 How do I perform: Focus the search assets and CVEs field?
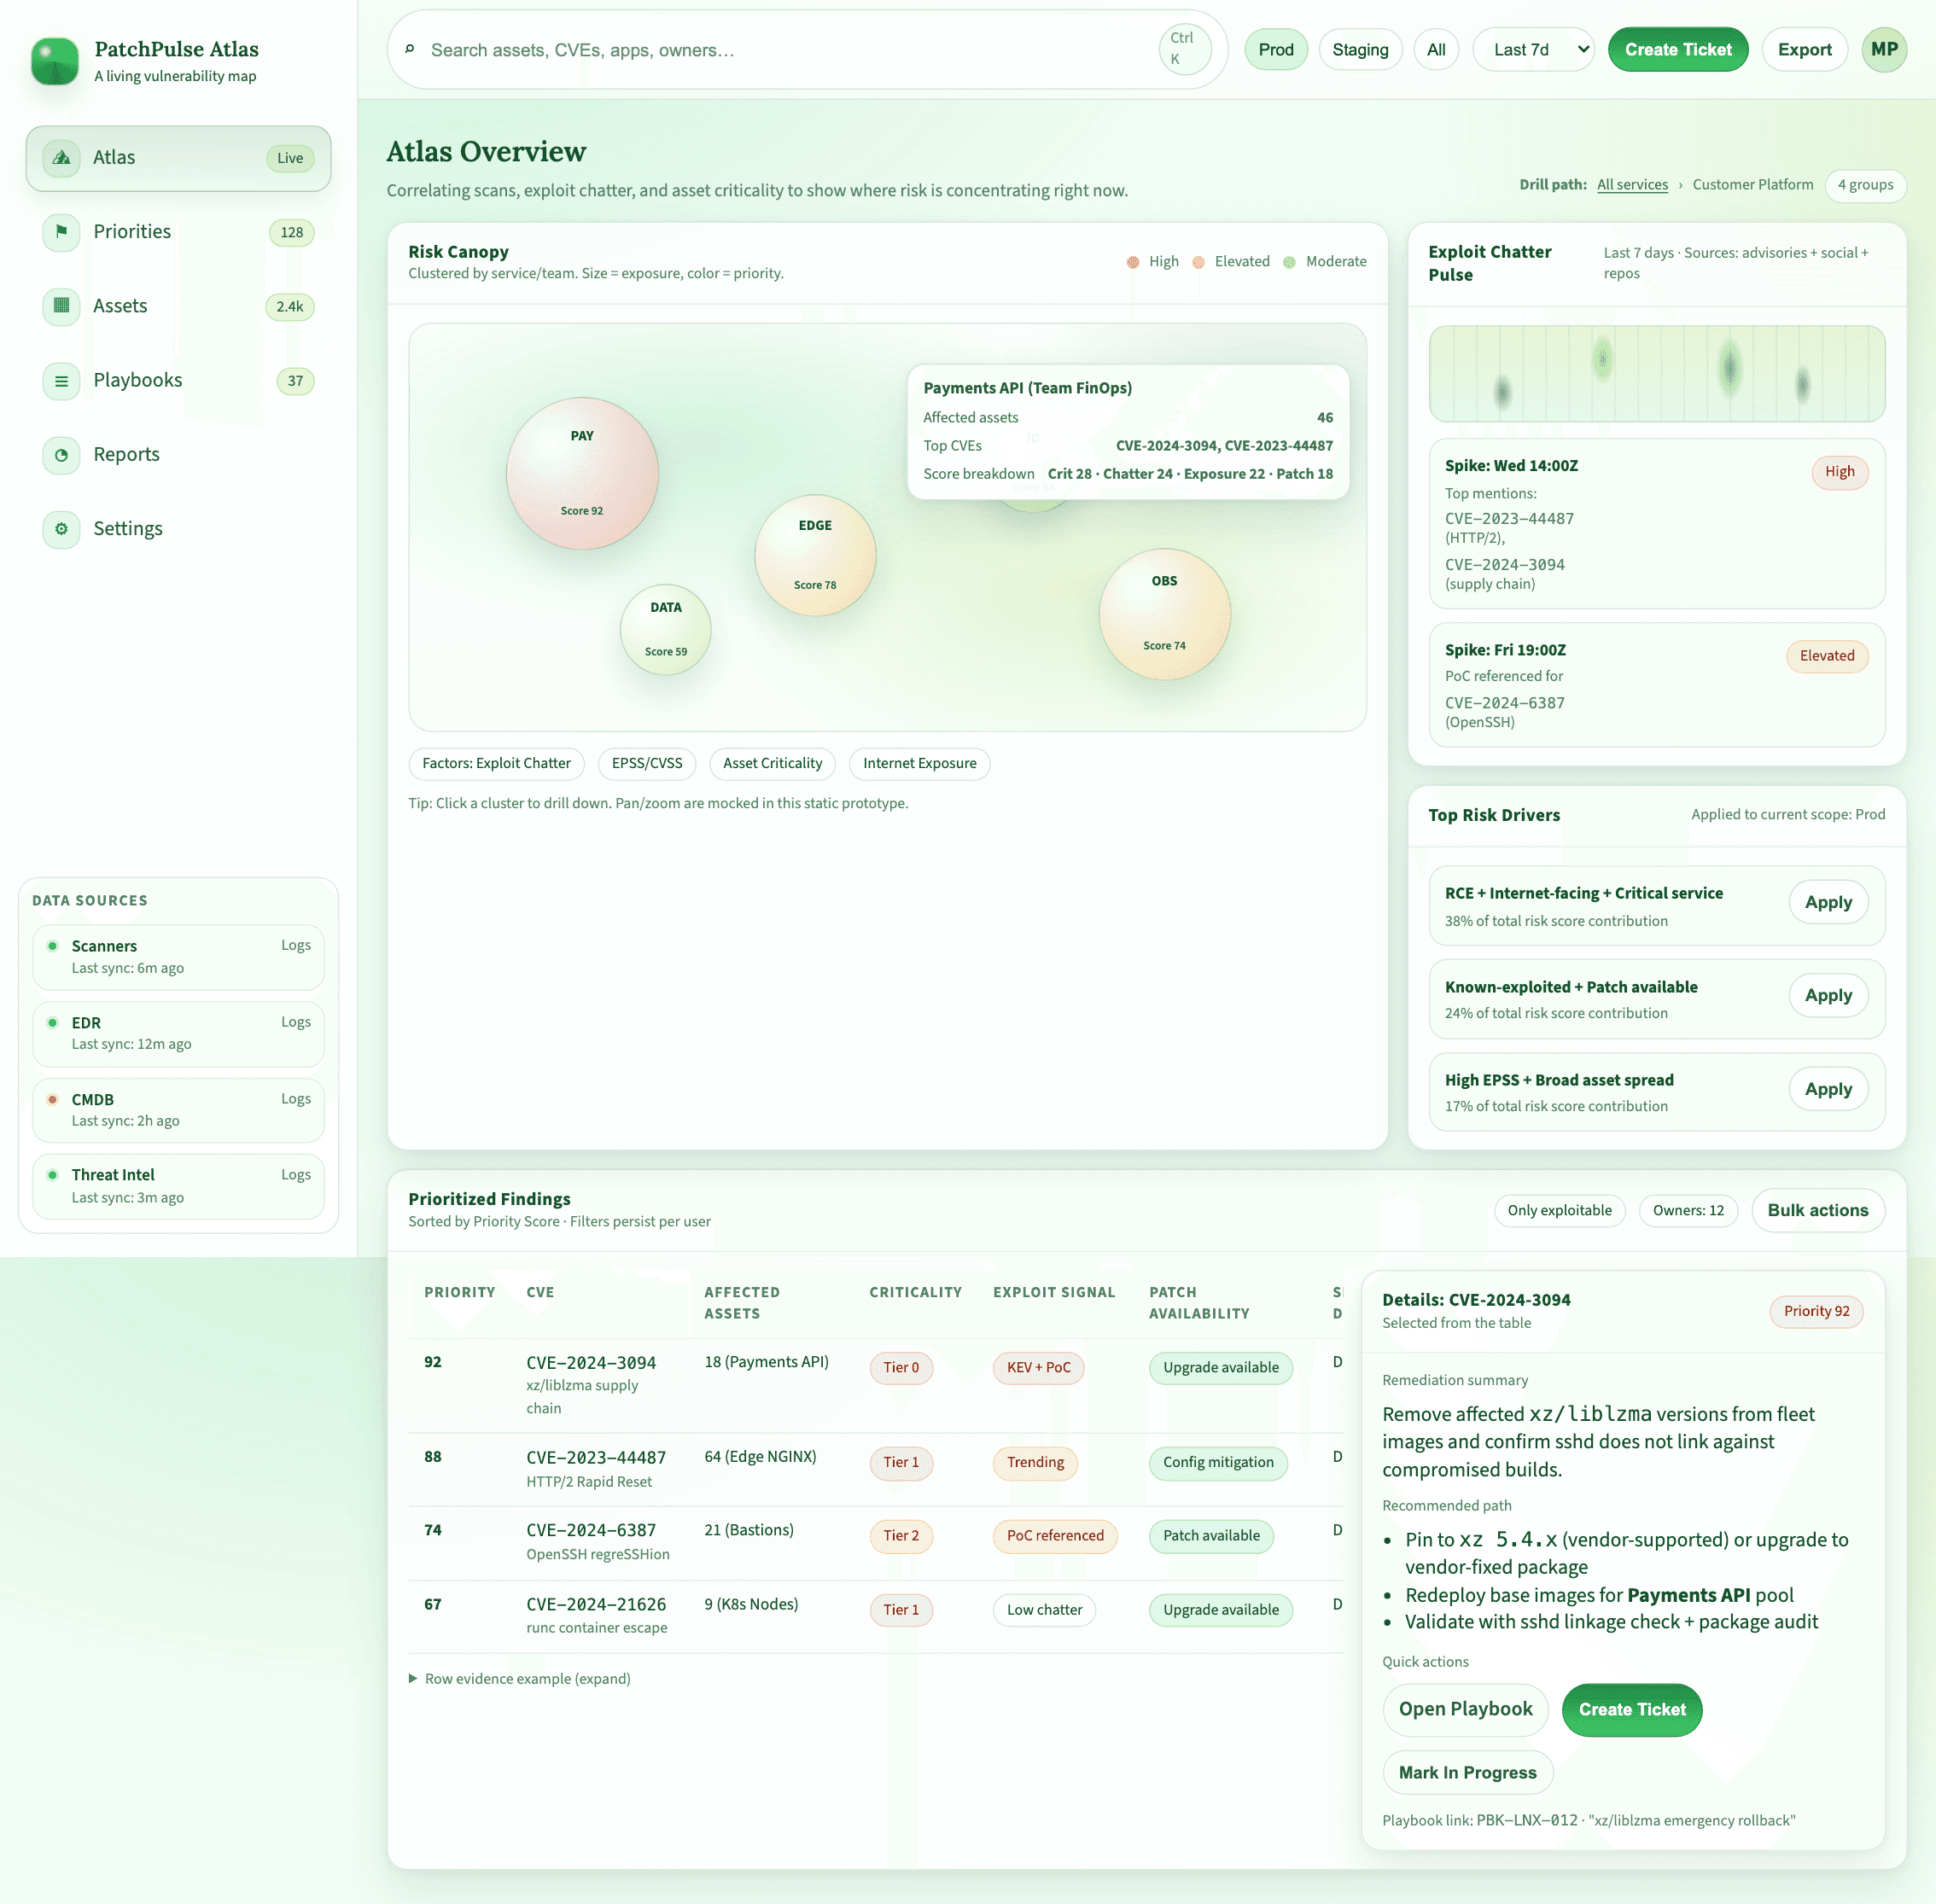(x=780, y=50)
